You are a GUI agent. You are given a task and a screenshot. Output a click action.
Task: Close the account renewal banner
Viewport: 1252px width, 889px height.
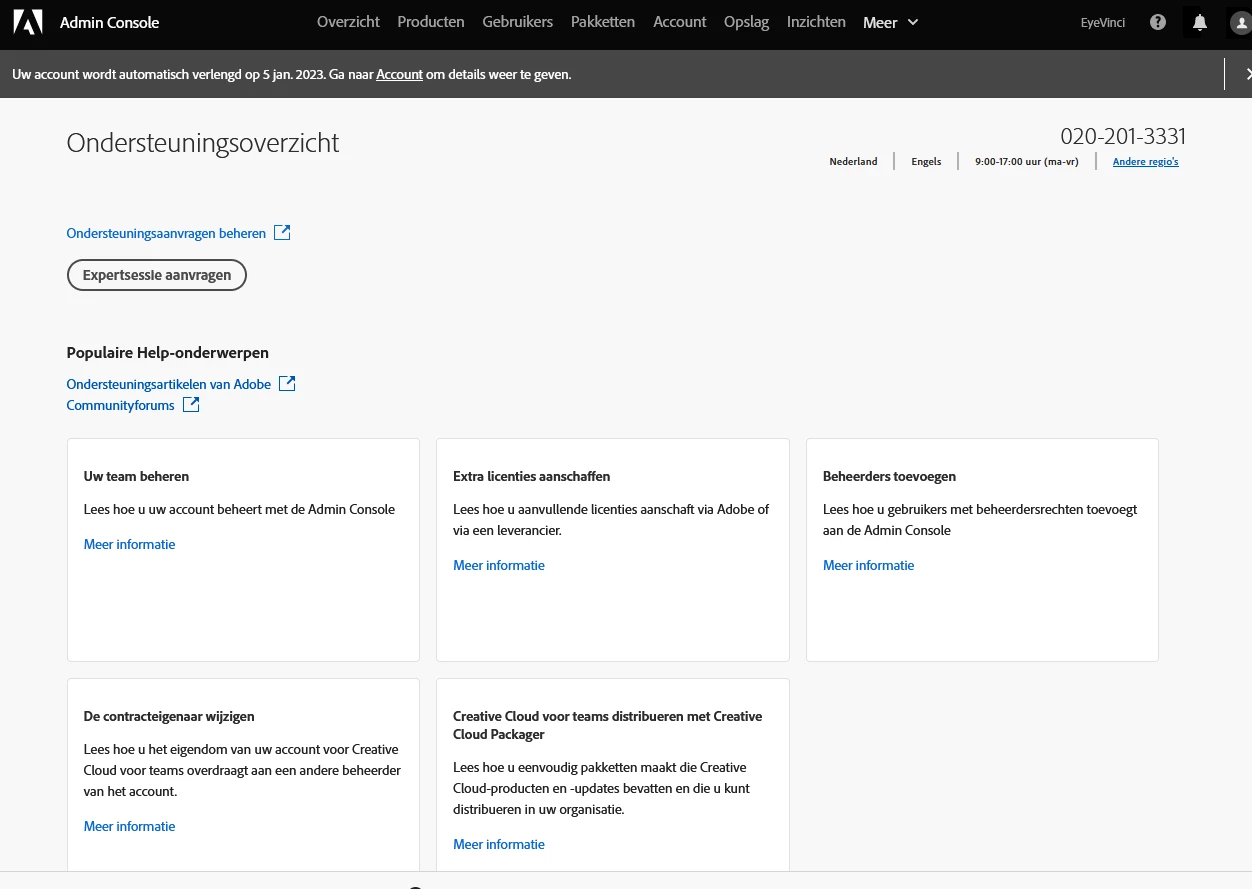(x=1247, y=74)
